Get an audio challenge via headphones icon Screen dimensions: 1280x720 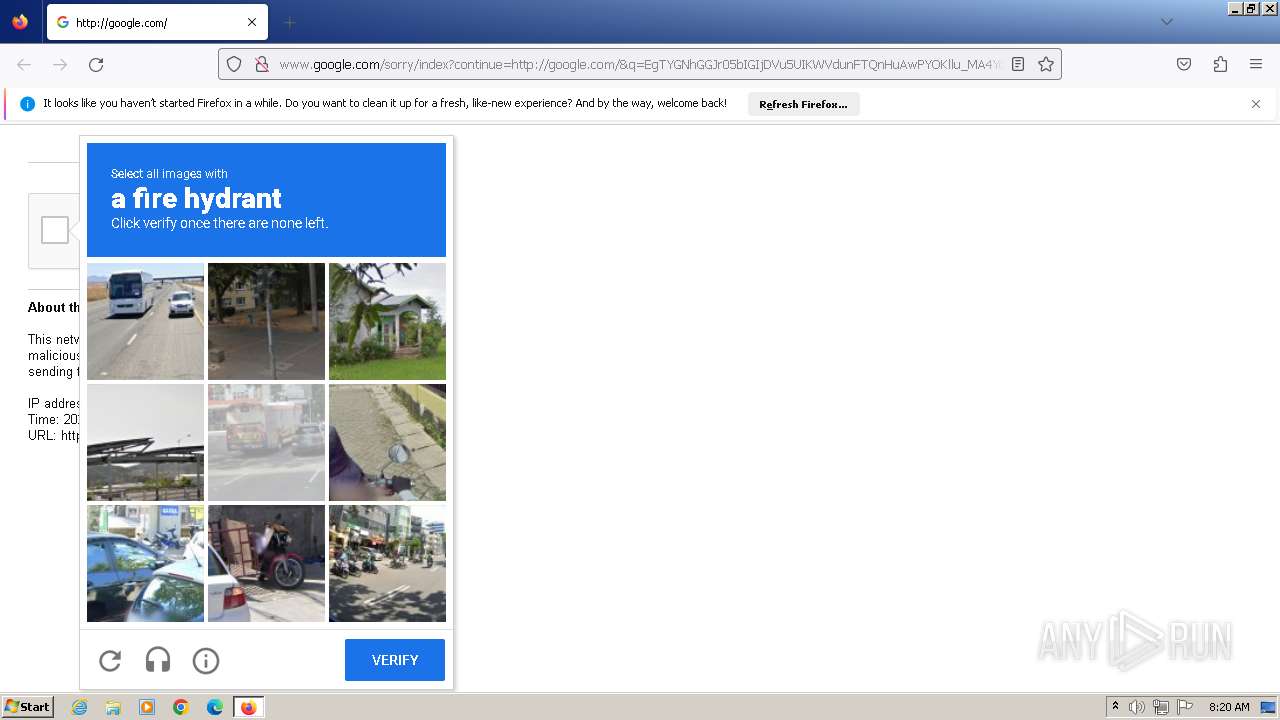pos(158,660)
